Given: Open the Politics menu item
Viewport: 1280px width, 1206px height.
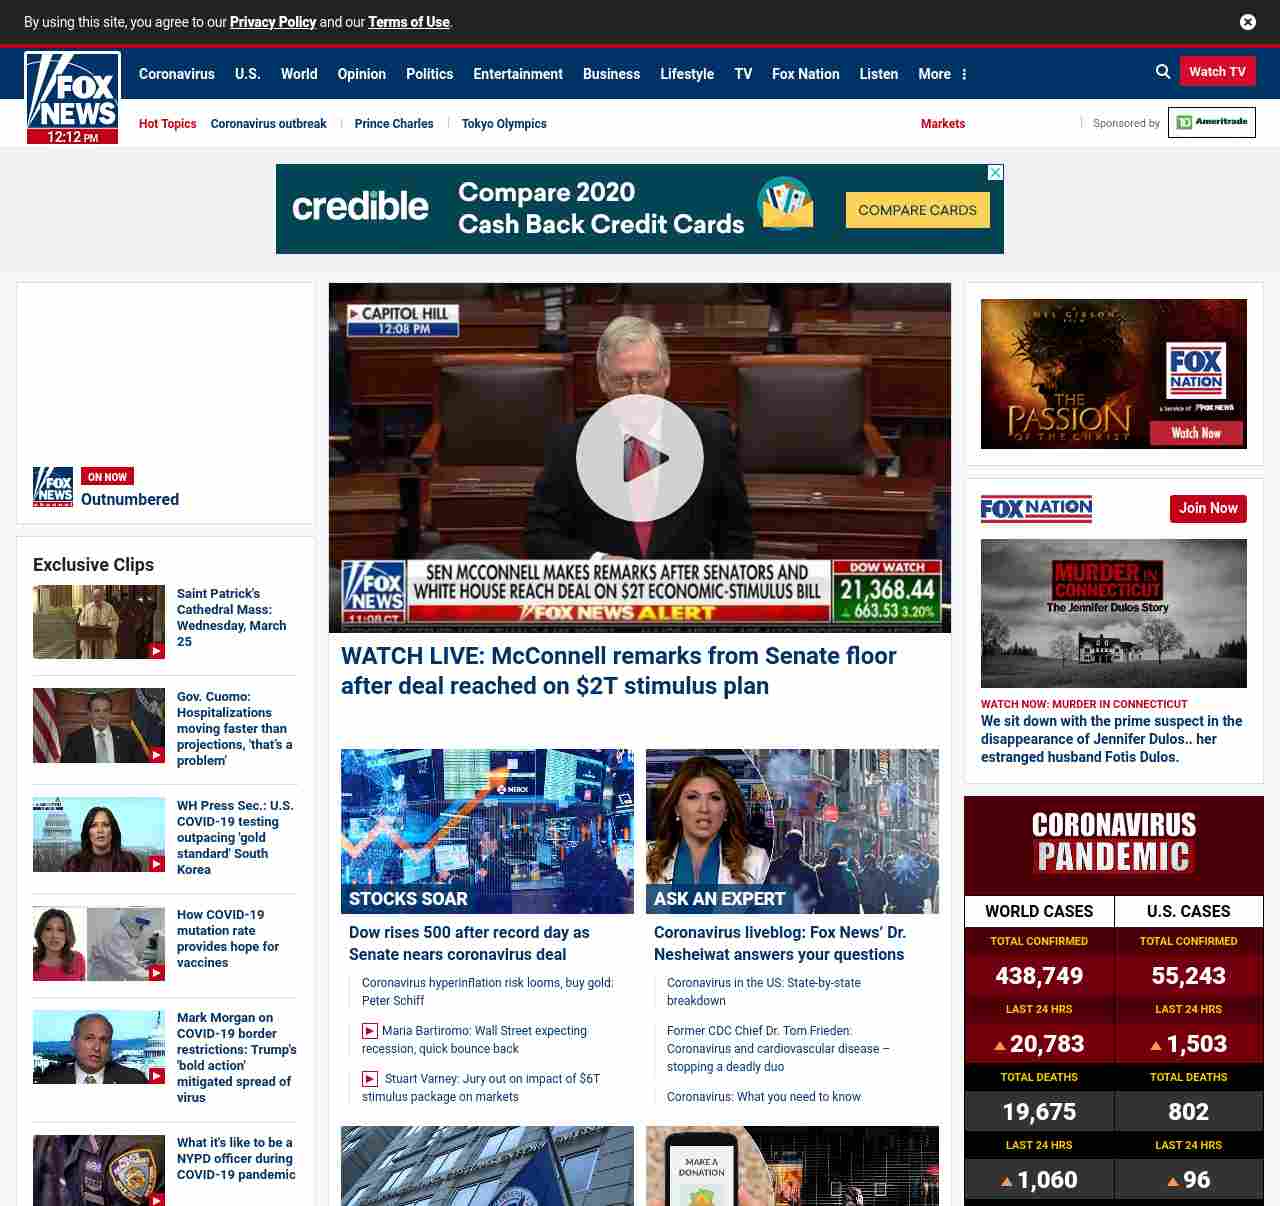Looking at the screenshot, I should pyautogui.click(x=429, y=74).
